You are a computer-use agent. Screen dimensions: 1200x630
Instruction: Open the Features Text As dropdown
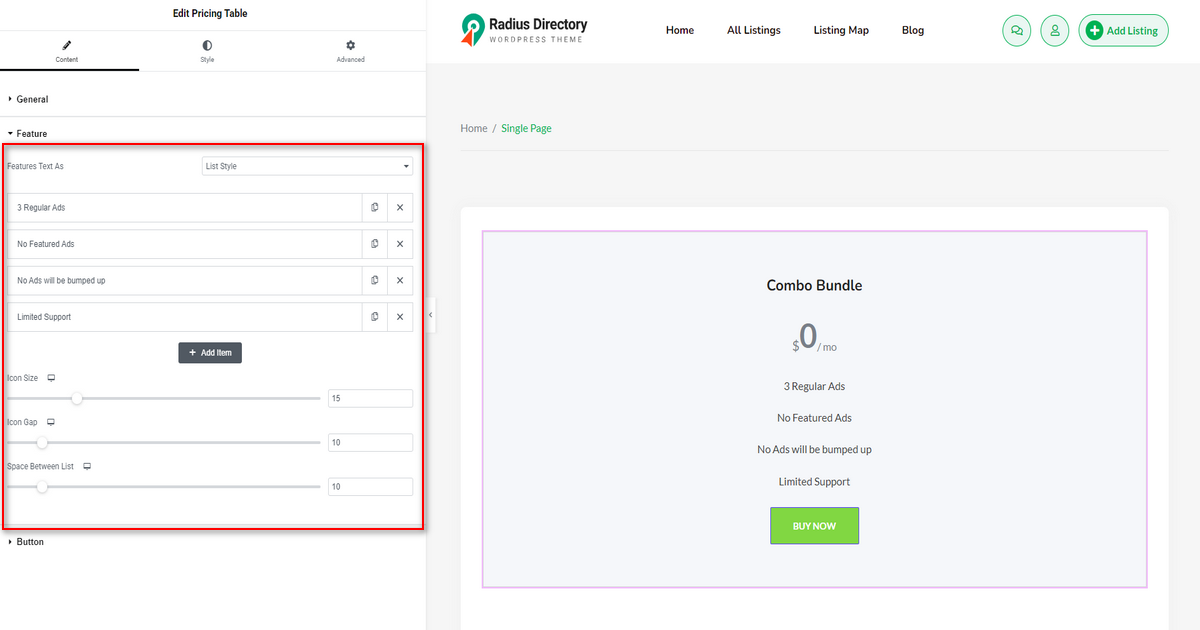click(x=307, y=166)
